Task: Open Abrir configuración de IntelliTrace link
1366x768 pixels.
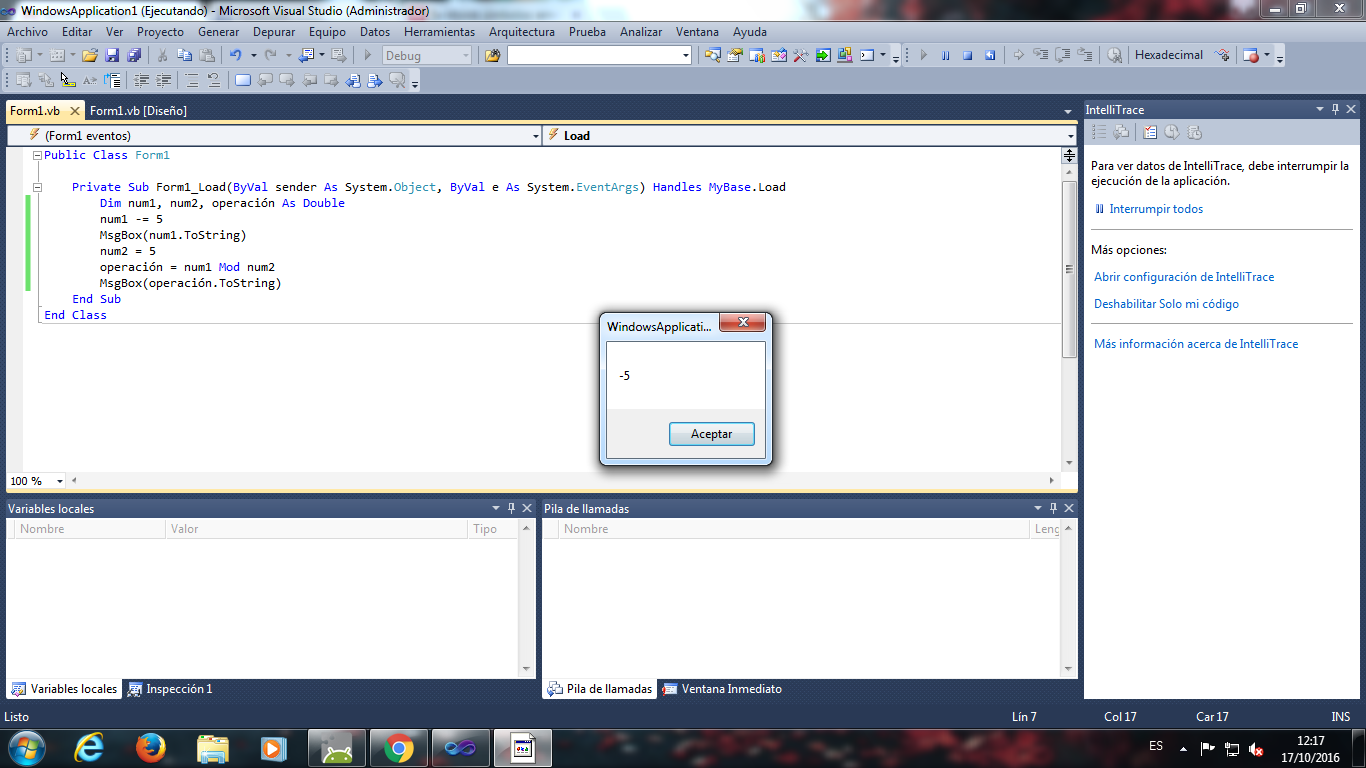Action: coord(1184,277)
